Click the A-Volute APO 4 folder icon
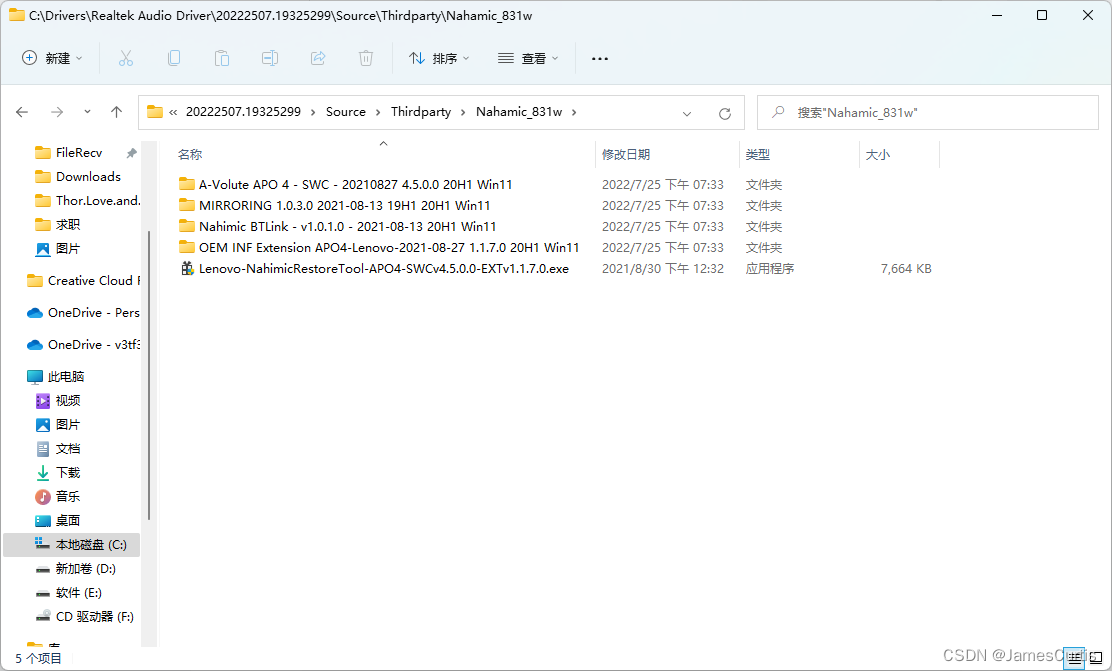 coord(187,184)
